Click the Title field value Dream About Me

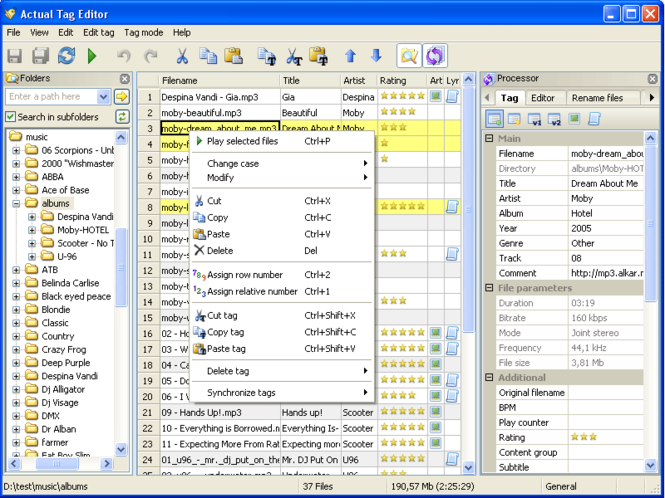pos(605,184)
